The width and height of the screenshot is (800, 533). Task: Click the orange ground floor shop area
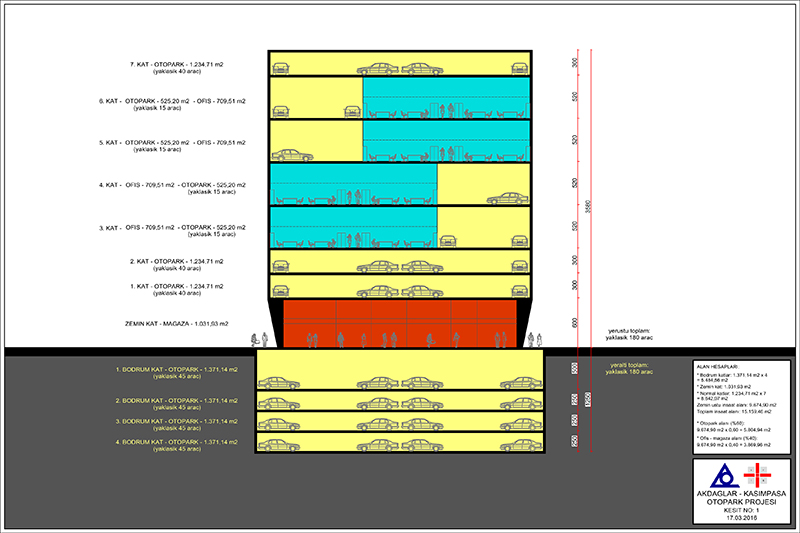coord(400,324)
